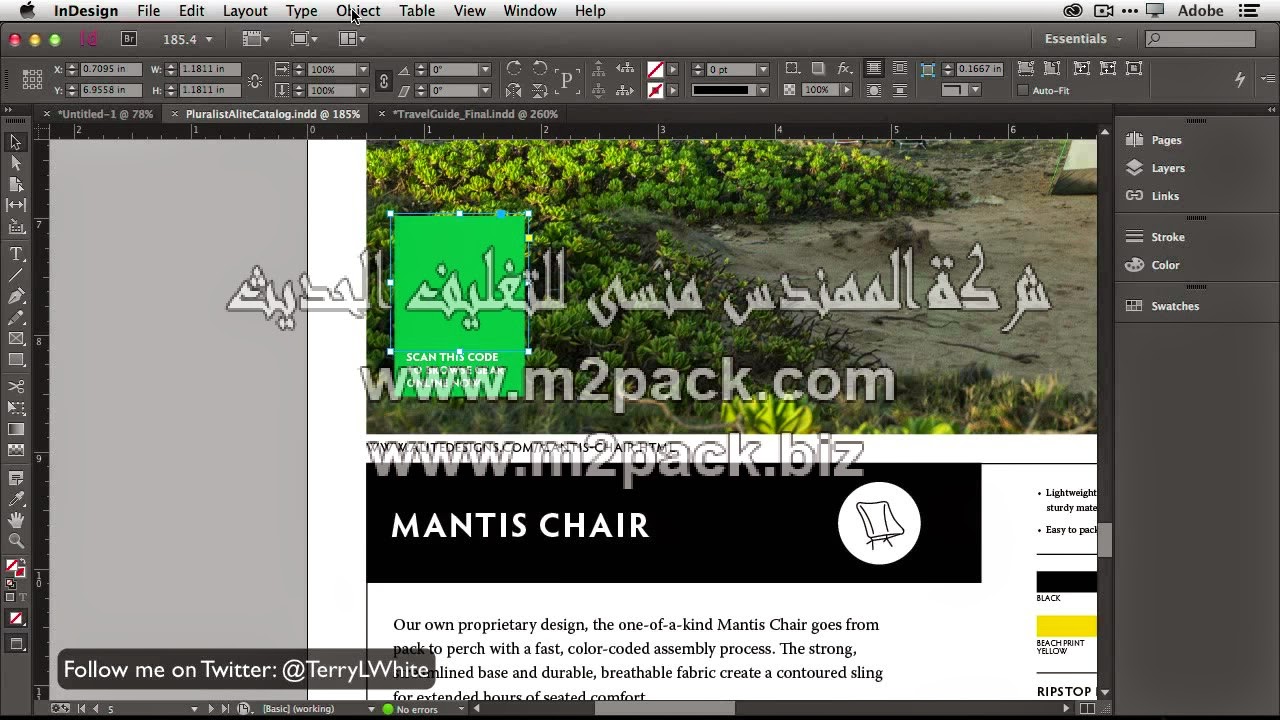Open the stroke weight 0 pt dropdown
The width and height of the screenshot is (1280, 720).
click(x=763, y=70)
